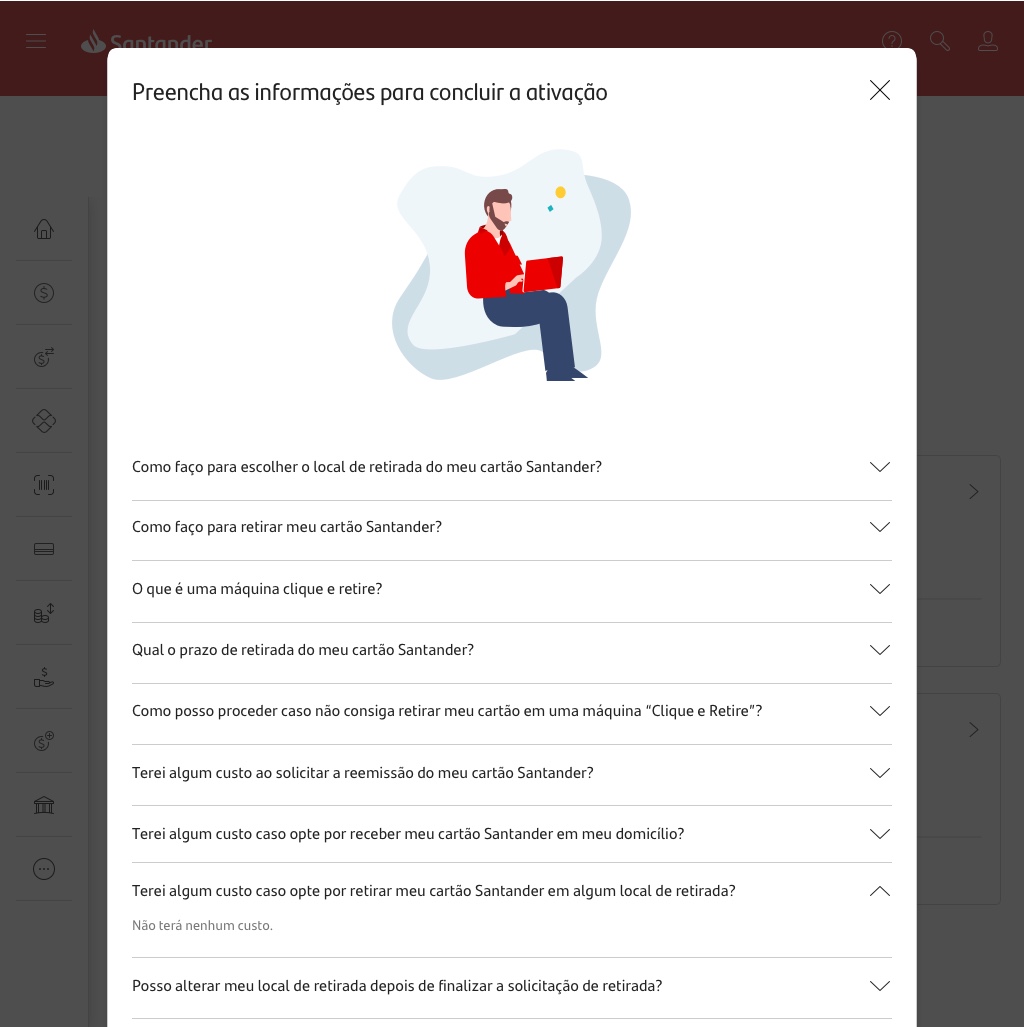The height and width of the screenshot is (1027, 1024).
Task: Open the bank building icon in sidebar
Action: pyautogui.click(x=44, y=804)
